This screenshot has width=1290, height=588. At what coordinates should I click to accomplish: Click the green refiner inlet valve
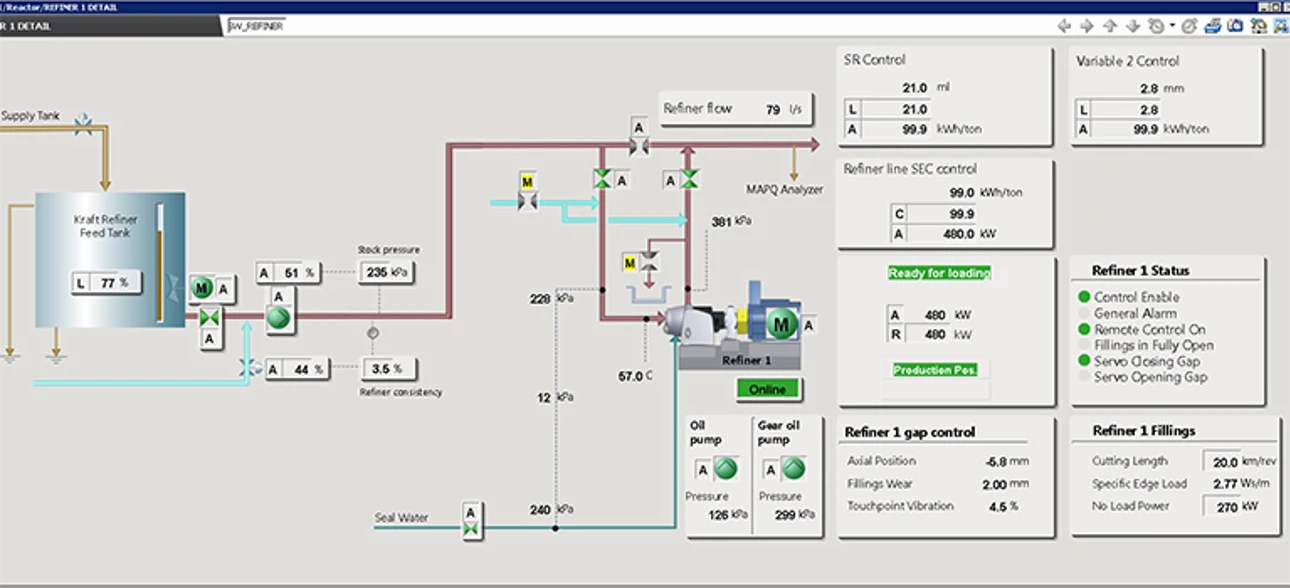point(602,179)
